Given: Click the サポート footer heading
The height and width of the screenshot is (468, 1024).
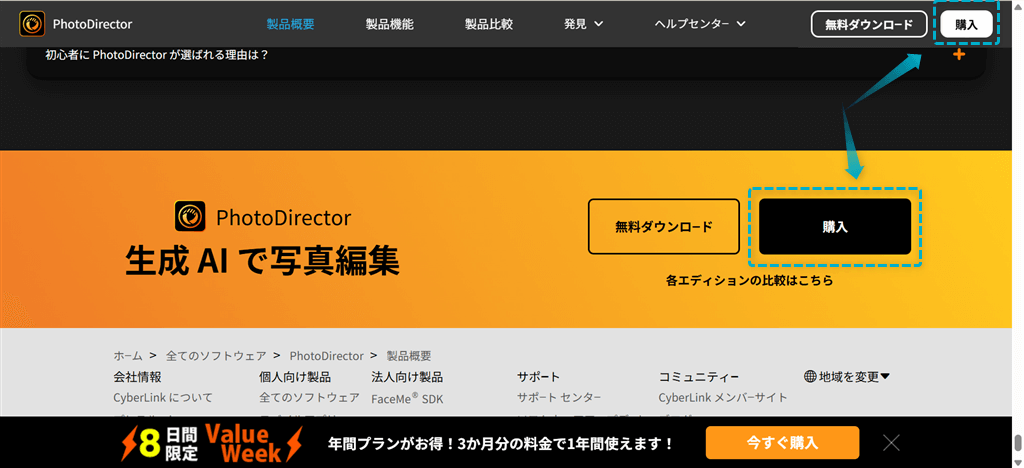Looking at the screenshot, I should 539,377.
